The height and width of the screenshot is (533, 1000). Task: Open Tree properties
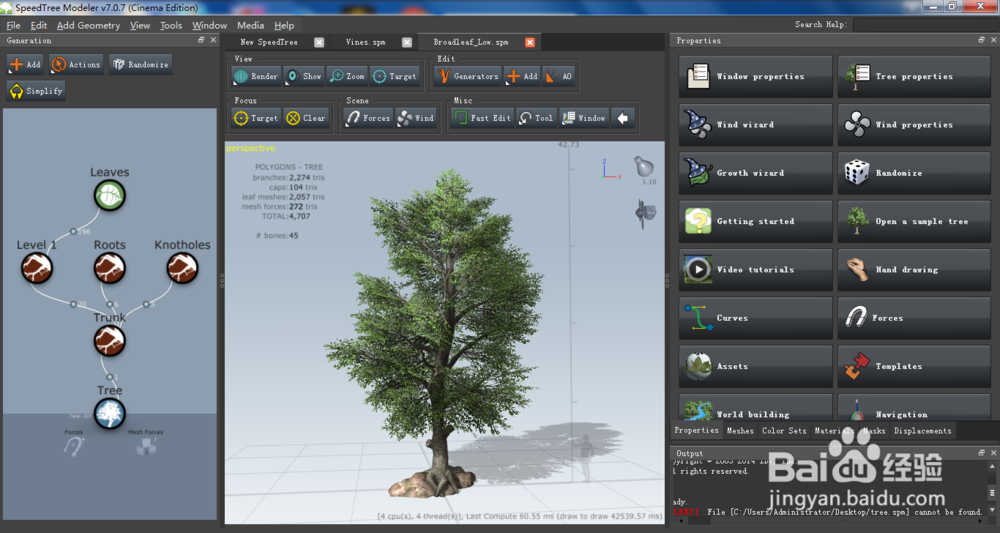(x=914, y=77)
